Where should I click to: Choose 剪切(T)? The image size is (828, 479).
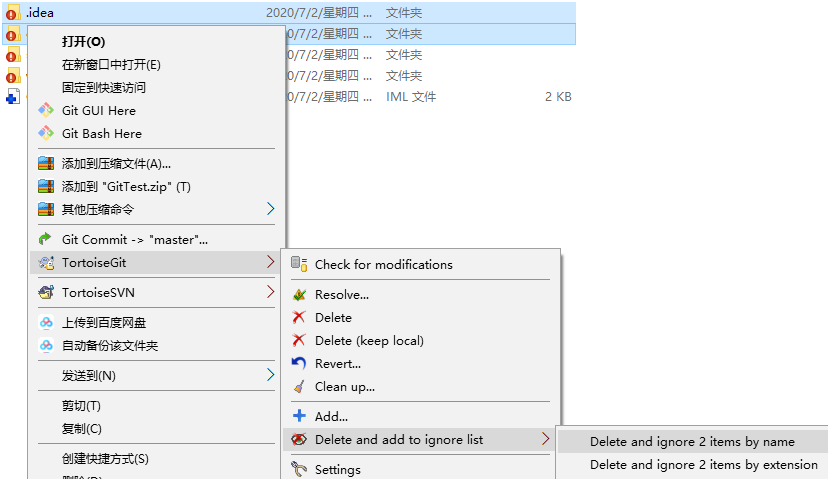81,406
